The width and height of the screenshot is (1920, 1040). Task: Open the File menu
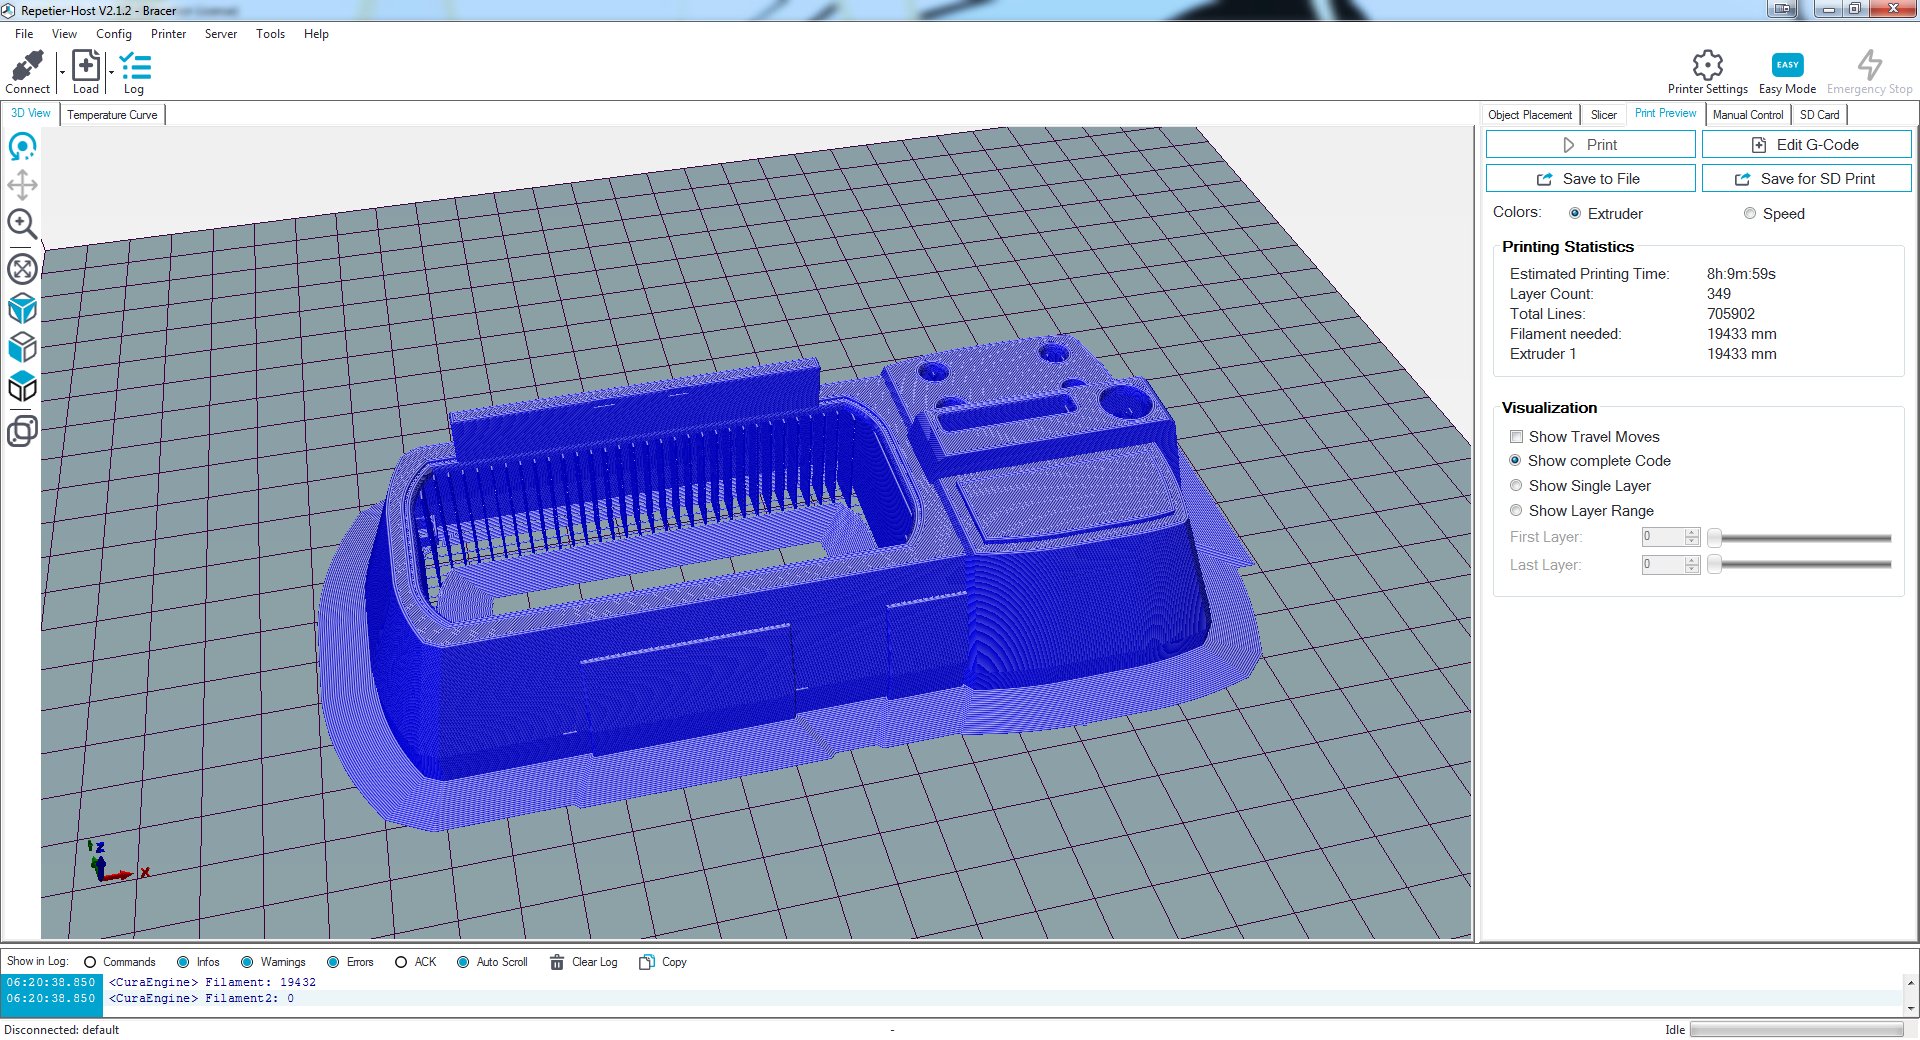click(x=24, y=34)
